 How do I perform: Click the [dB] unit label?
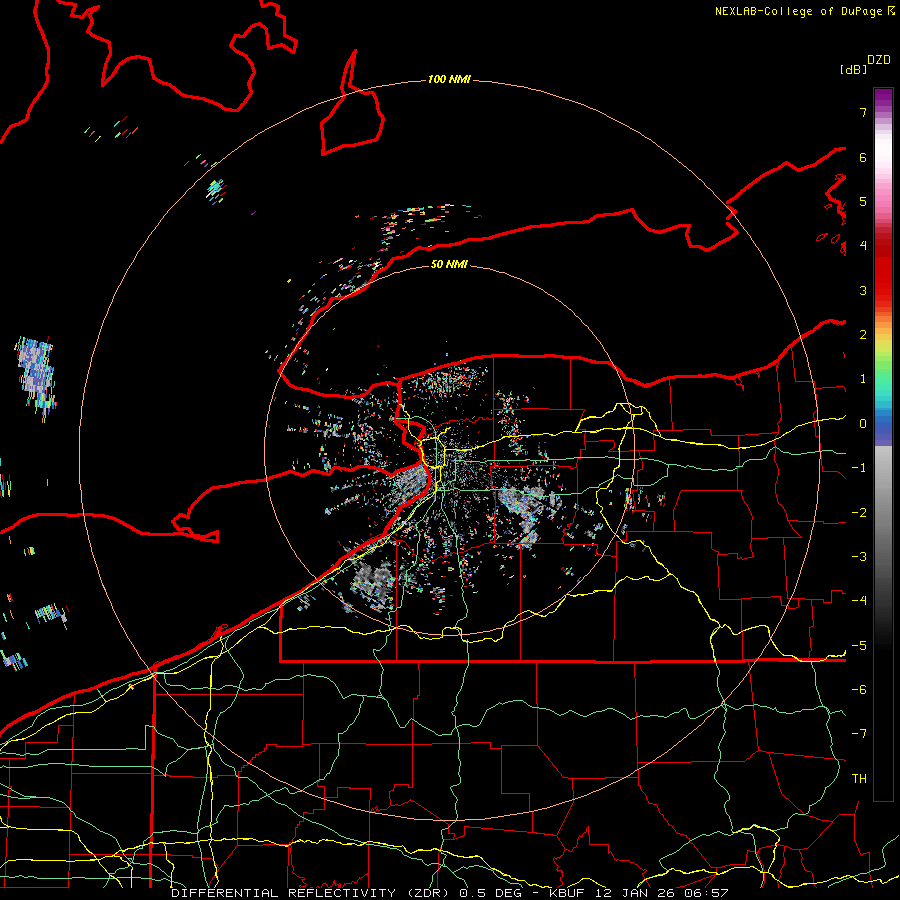[853, 69]
